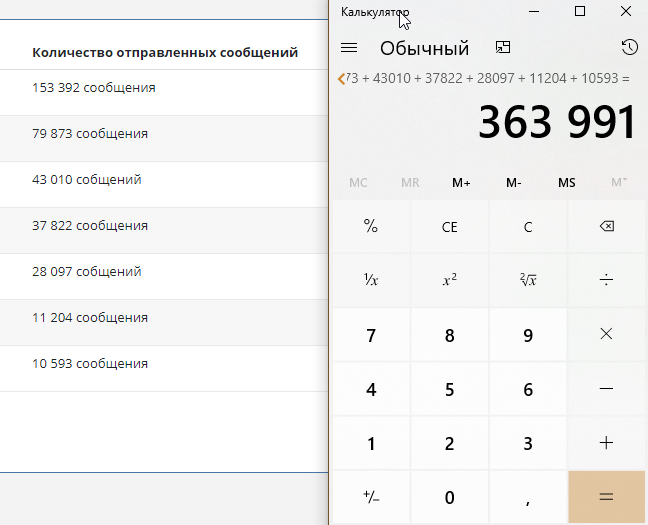Image resolution: width=648 pixels, height=525 pixels.
Task: Click the digit 4 key
Action: point(371,389)
